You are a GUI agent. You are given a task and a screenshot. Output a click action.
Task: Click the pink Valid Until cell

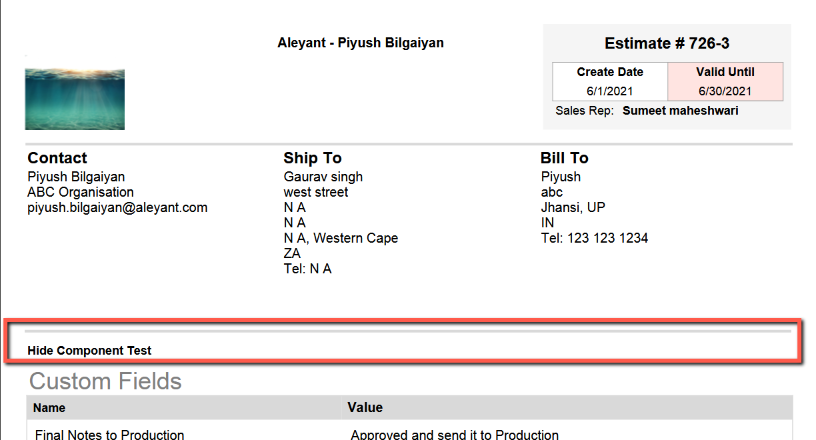[x=725, y=81]
